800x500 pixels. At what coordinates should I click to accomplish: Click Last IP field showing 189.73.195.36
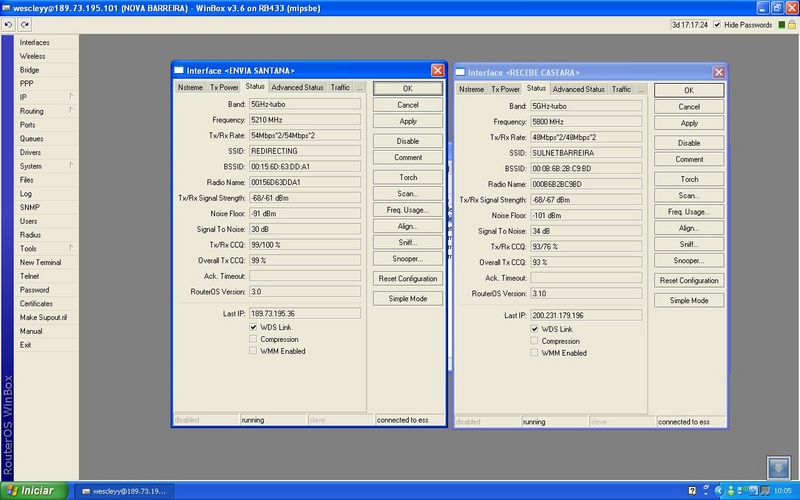[305, 313]
